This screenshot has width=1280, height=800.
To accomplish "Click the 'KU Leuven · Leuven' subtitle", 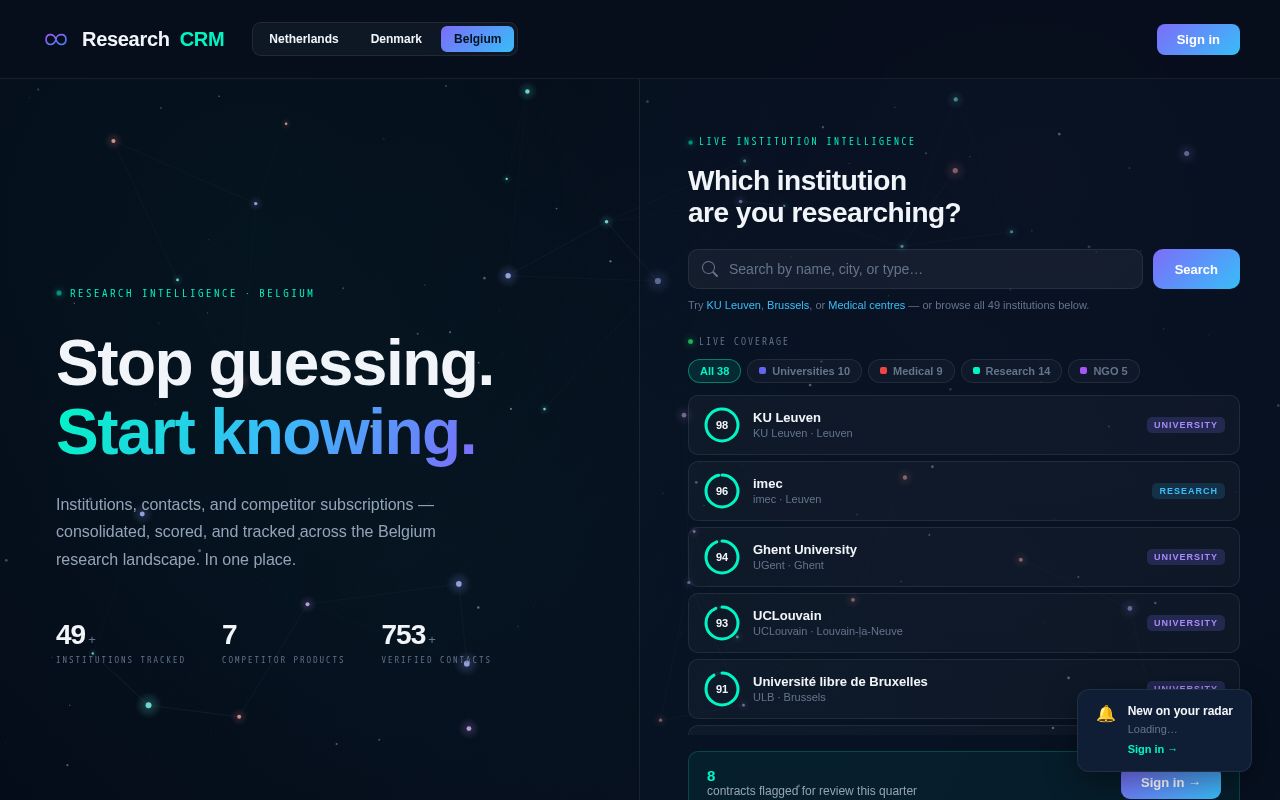I will click(803, 433).
